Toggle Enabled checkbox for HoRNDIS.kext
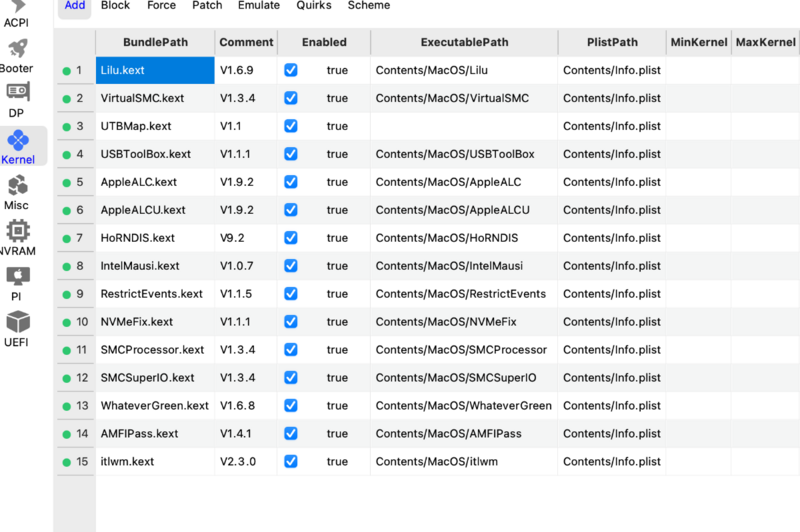This screenshot has height=532, width=800. 291,238
